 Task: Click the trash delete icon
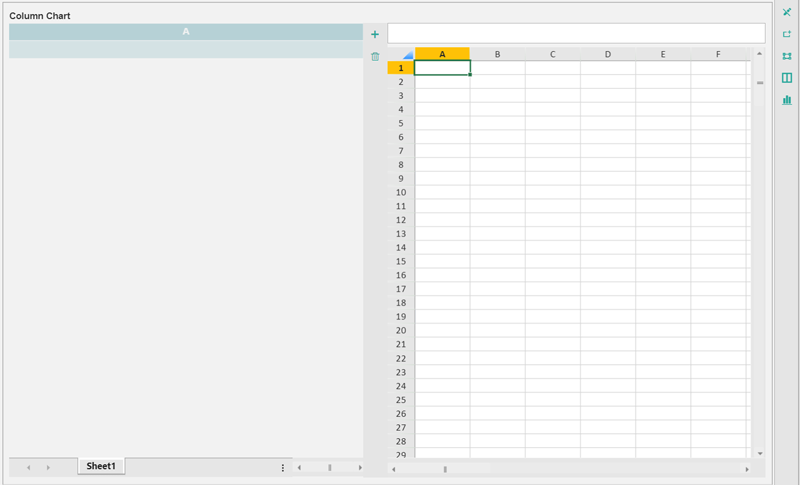click(x=375, y=57)
